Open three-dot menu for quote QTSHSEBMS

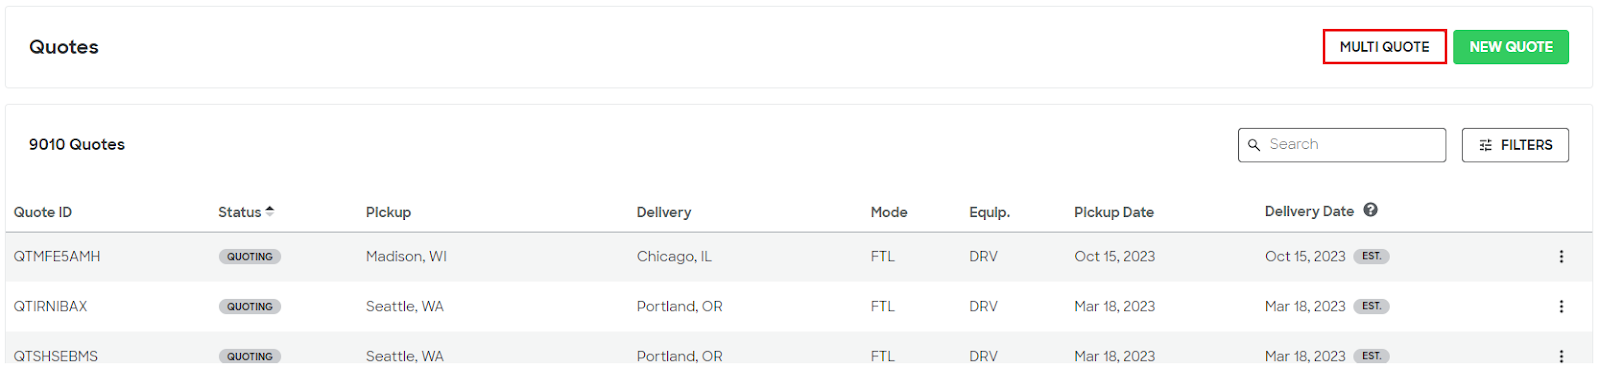[x=1561, y=356]
